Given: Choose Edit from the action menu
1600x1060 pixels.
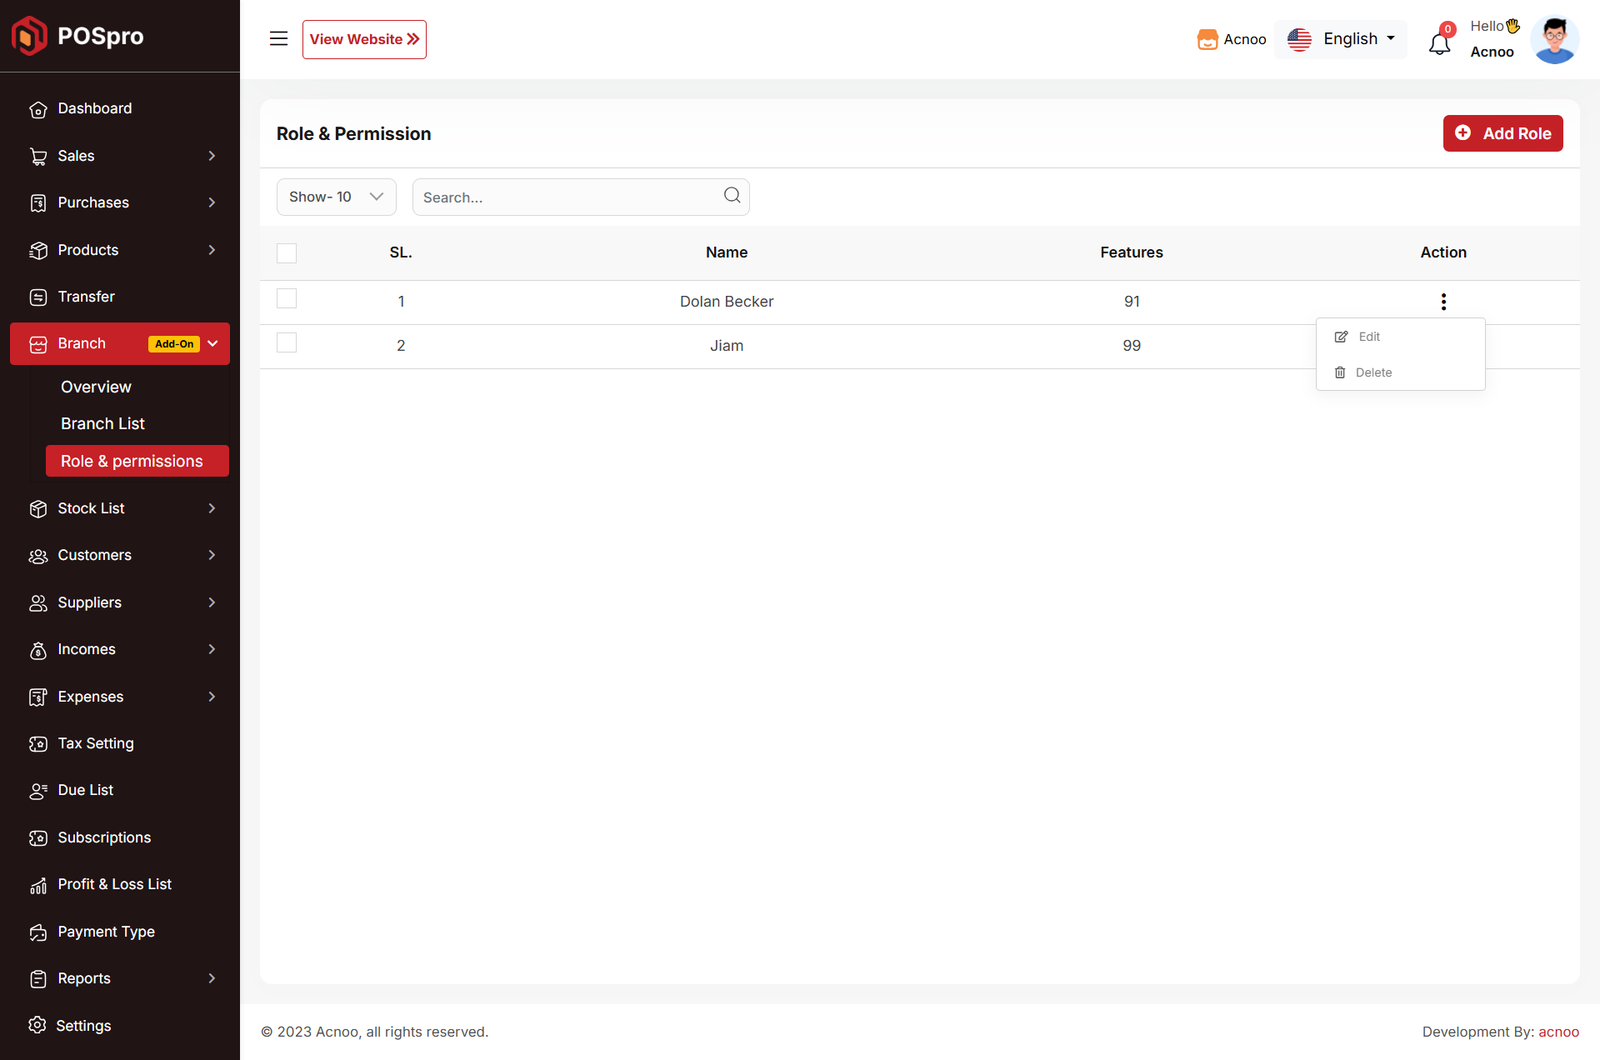Looking at the screenshot, I should tap(1368, 337).
